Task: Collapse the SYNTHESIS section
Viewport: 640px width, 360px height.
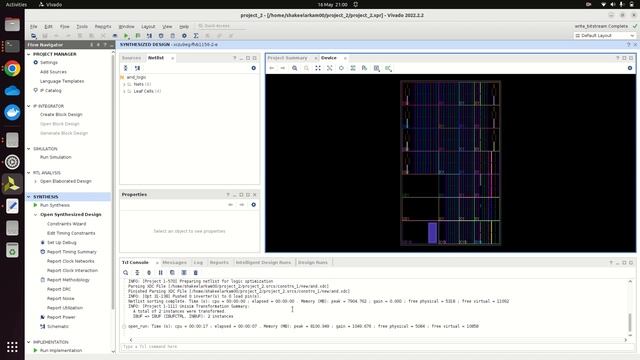Action: pos(29,197)
